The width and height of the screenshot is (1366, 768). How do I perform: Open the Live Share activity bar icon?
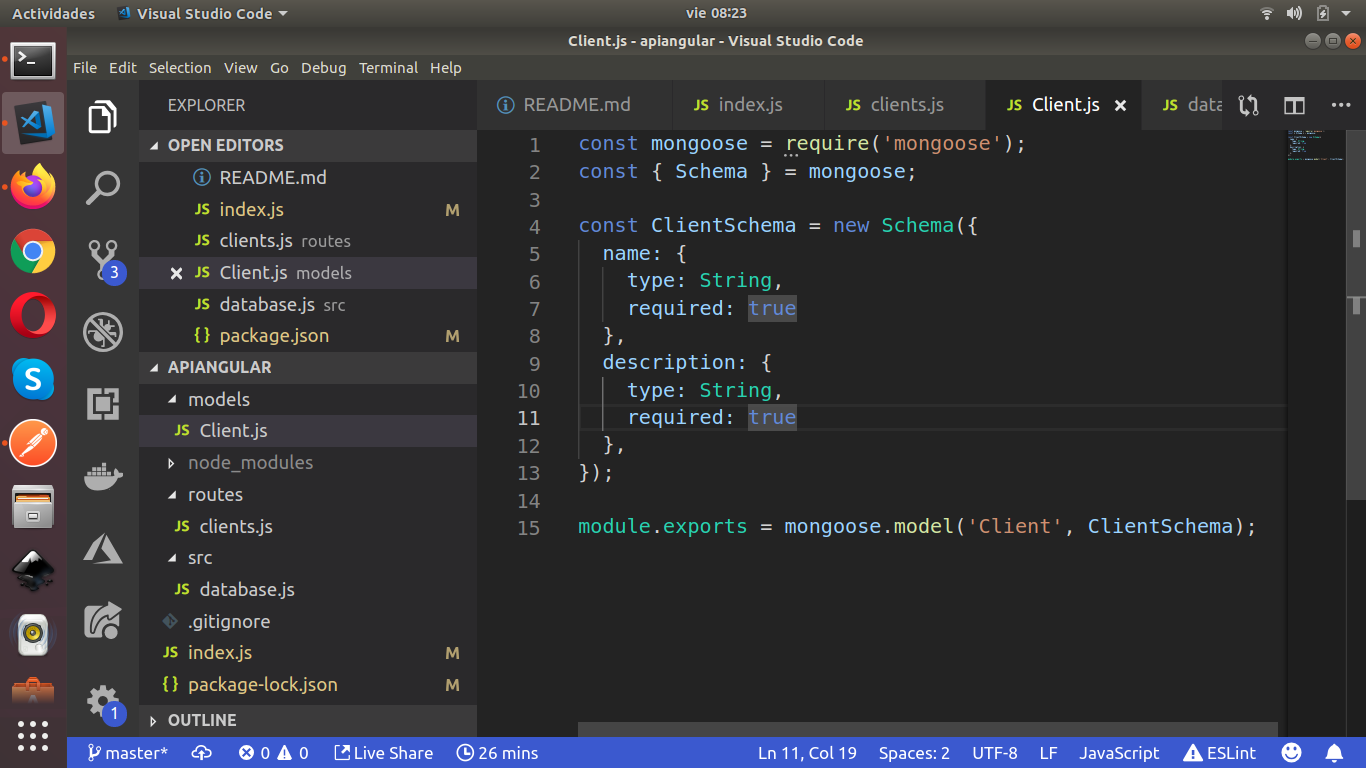pyautogui.click(x=103, y=620)
